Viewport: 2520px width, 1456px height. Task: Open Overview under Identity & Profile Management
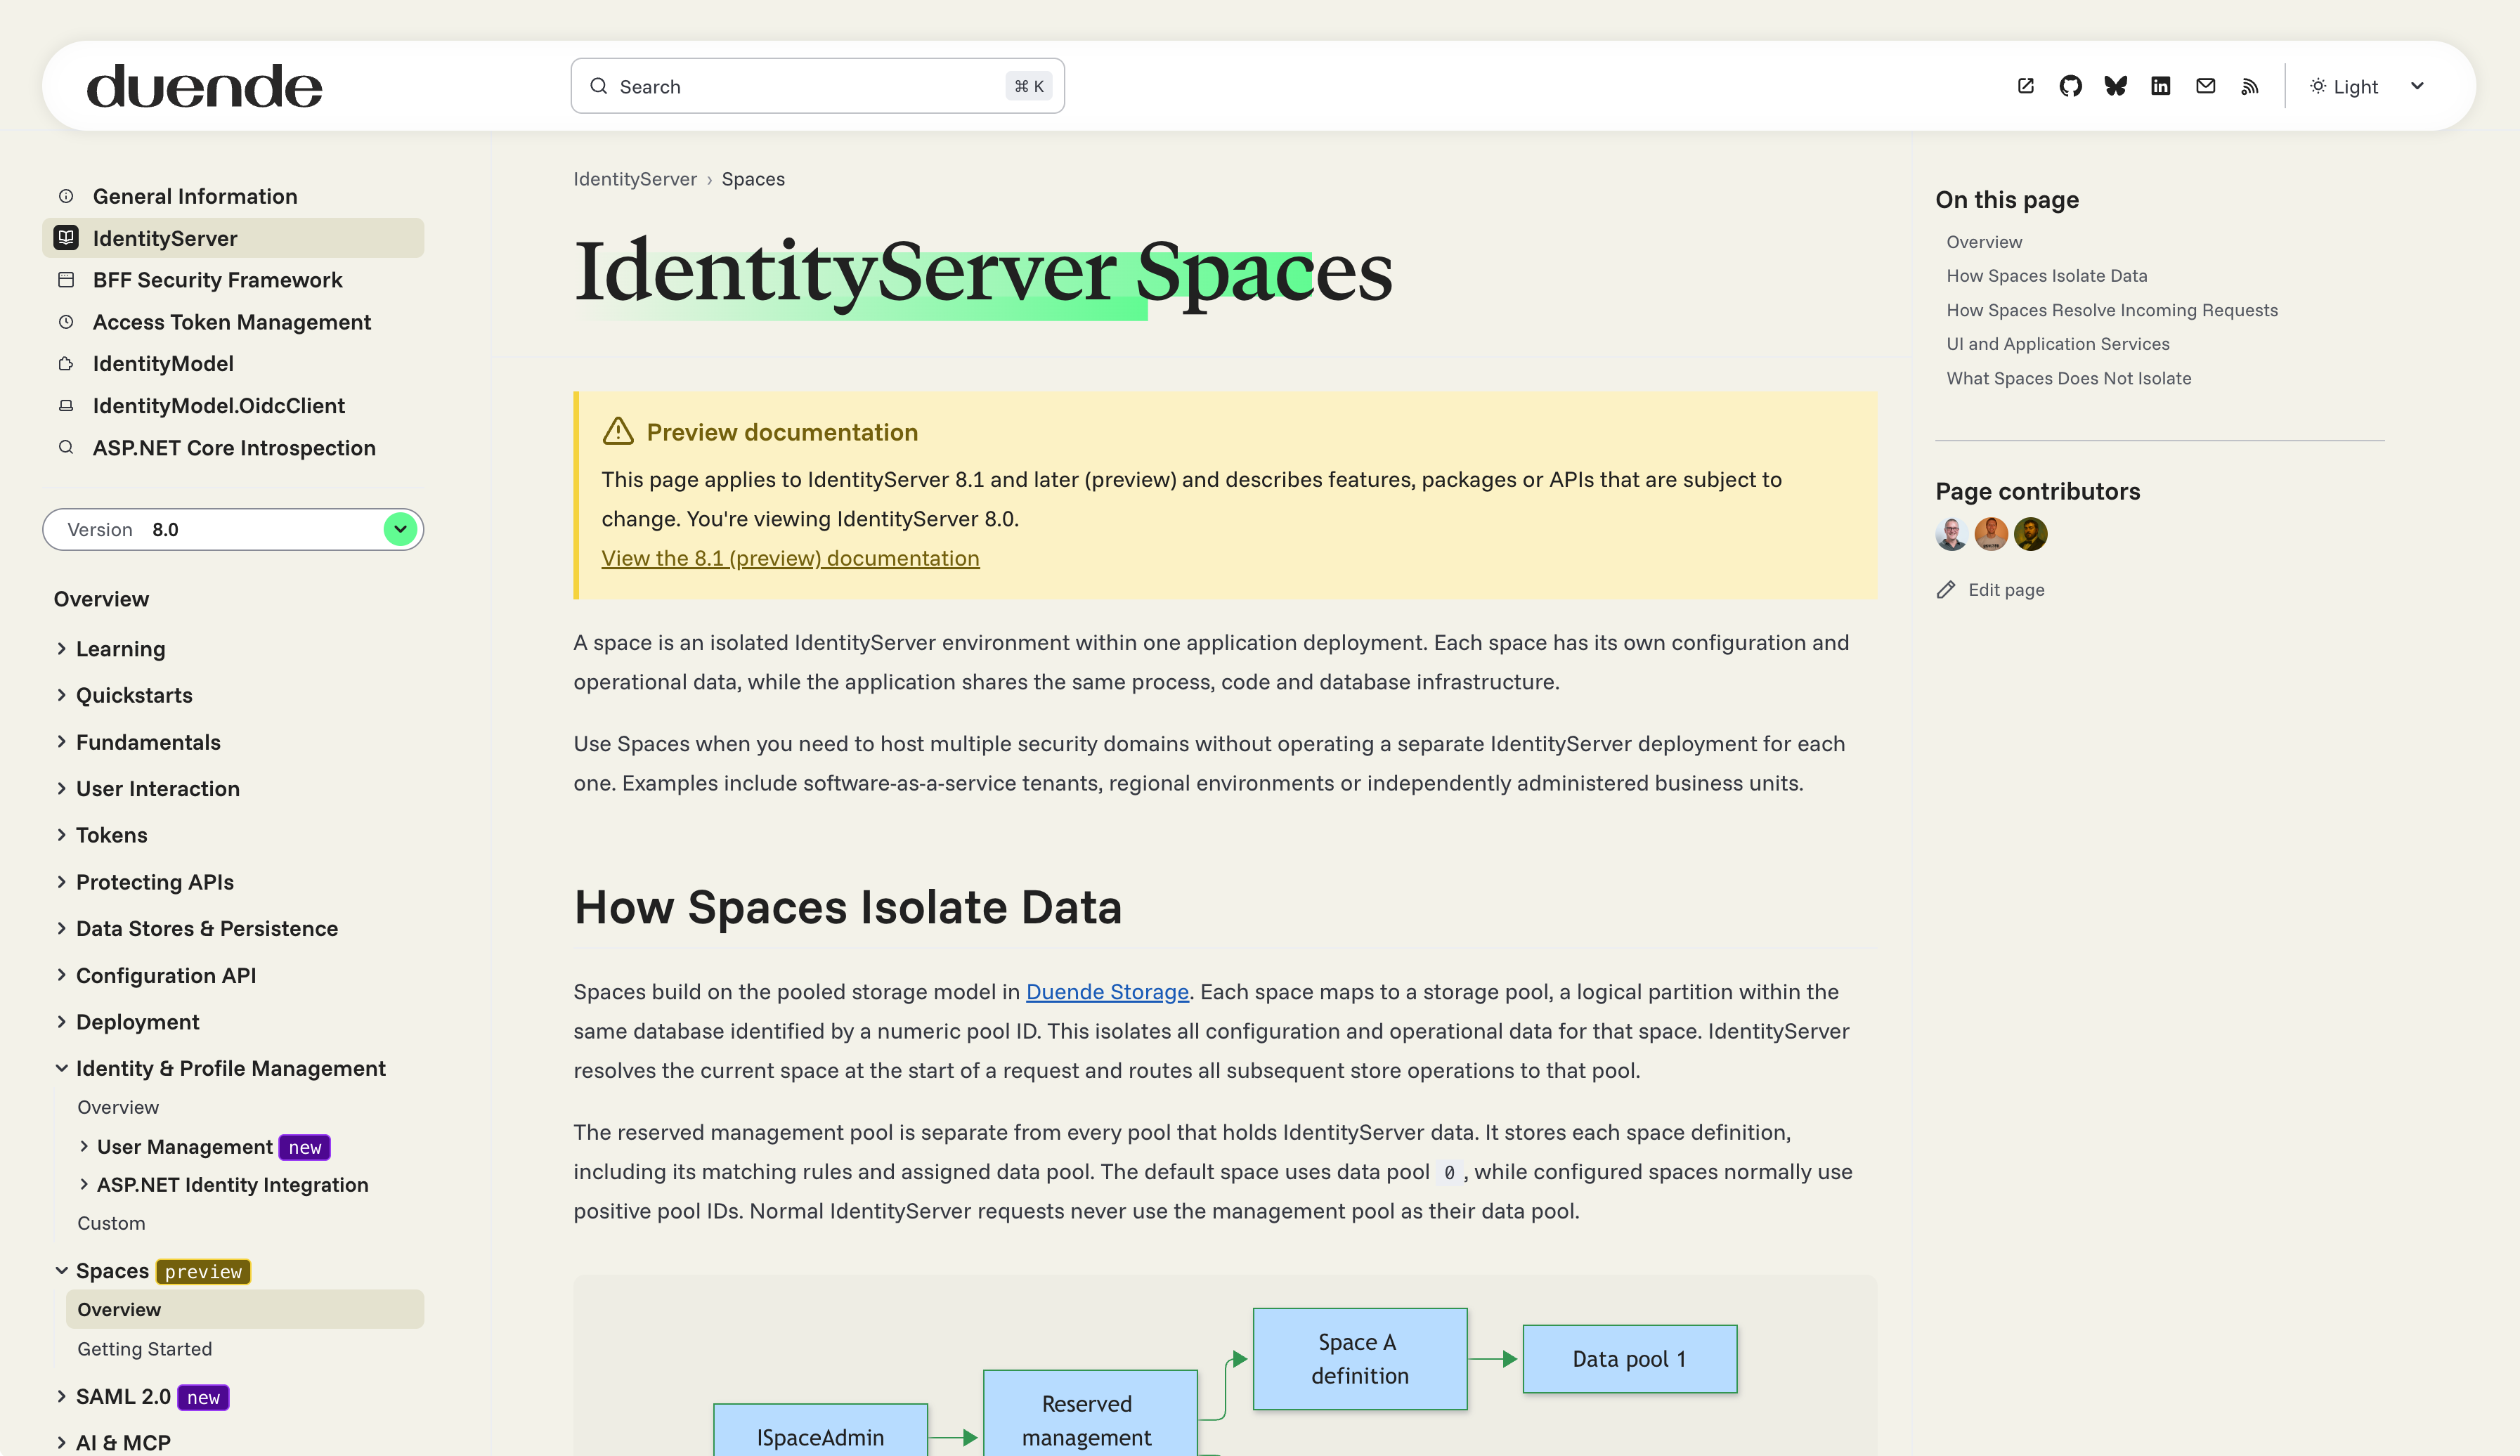118,1107
